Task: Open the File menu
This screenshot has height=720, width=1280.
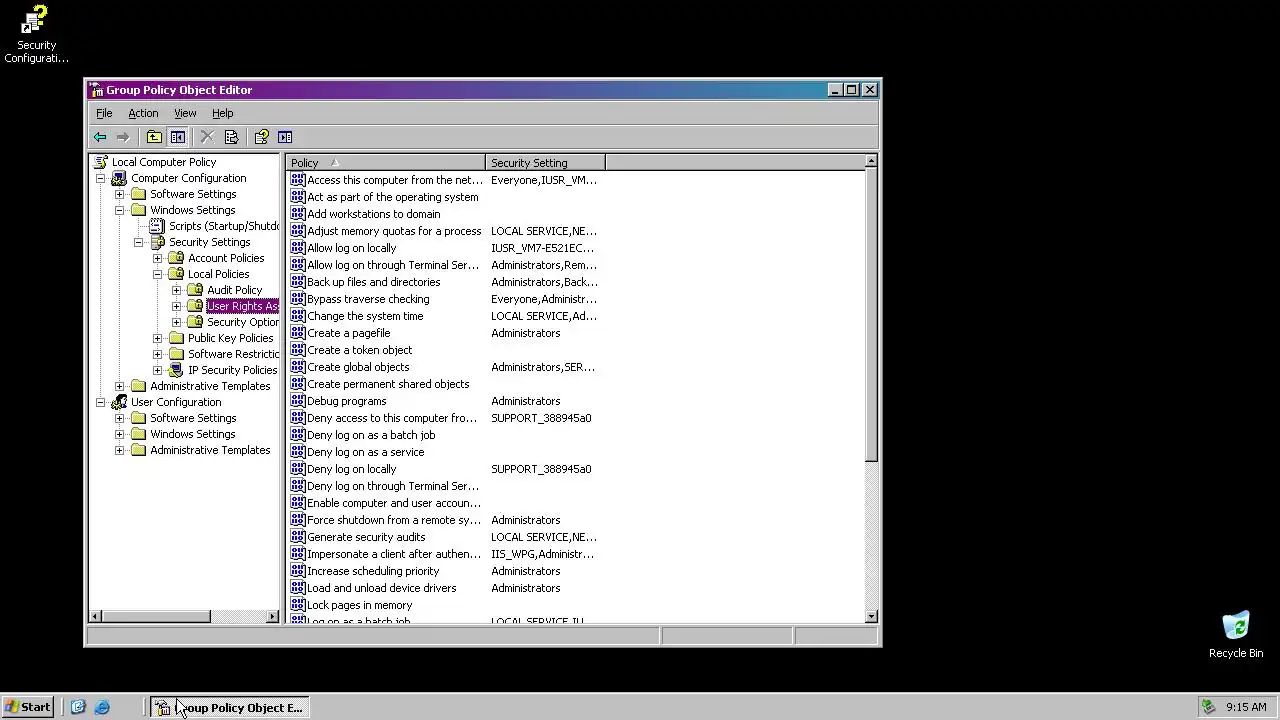Action: [x=104, y=113]
